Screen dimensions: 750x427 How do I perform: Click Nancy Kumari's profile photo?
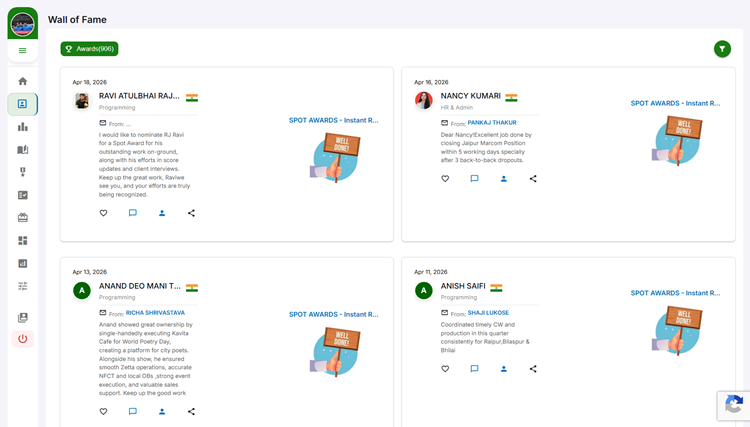point(424,101)
